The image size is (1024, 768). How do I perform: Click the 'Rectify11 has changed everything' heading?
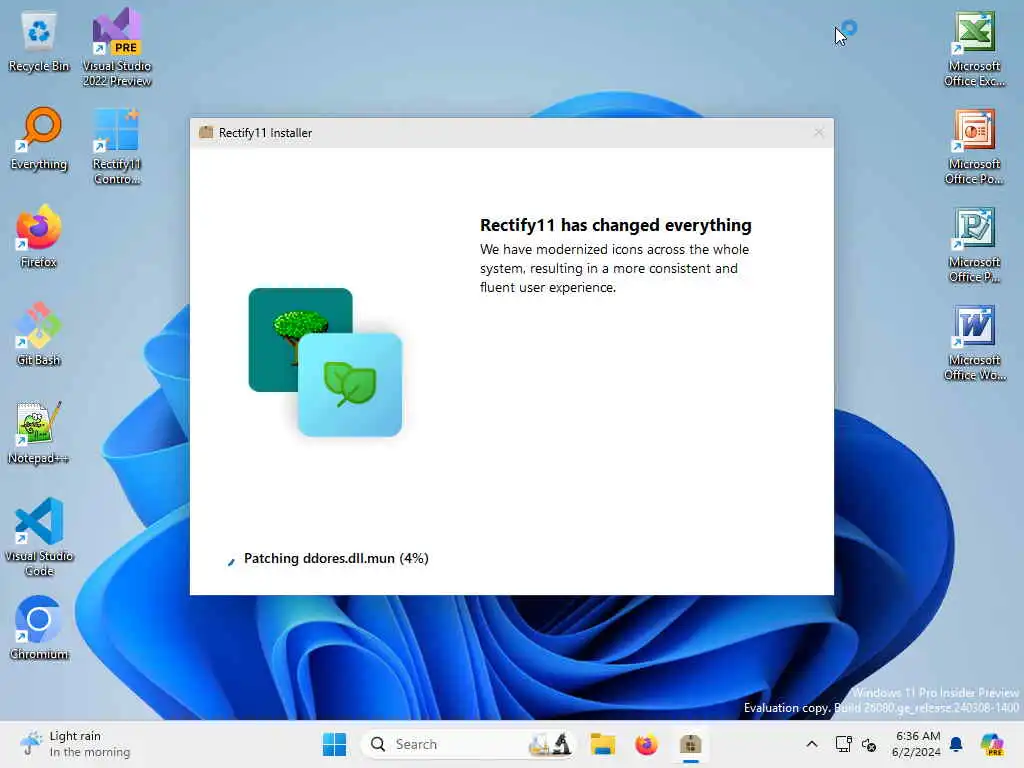615,225
